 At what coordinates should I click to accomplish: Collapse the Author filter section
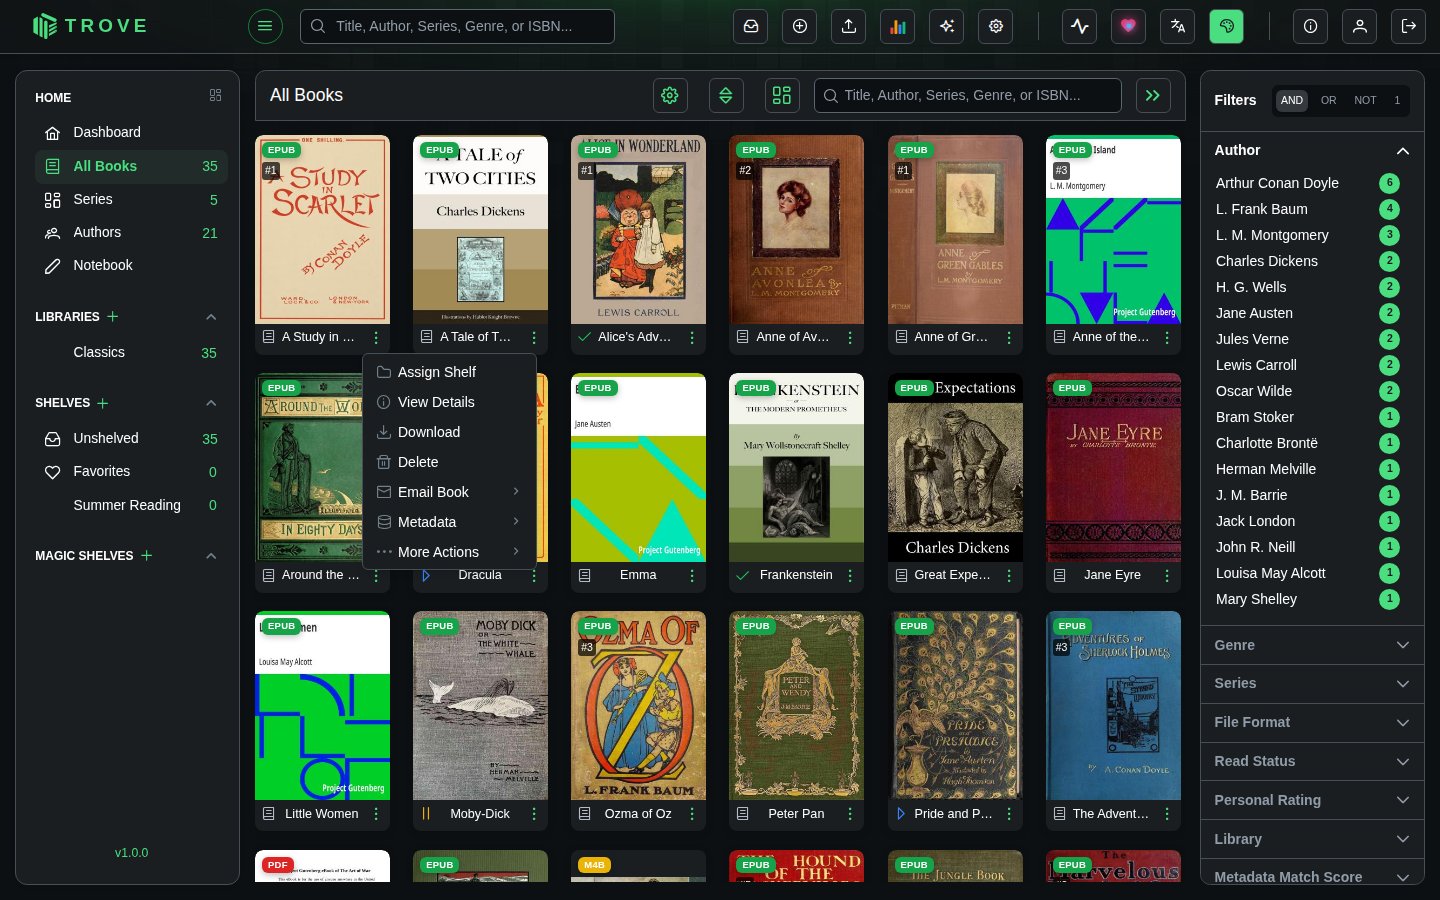tap(1312, 150)
